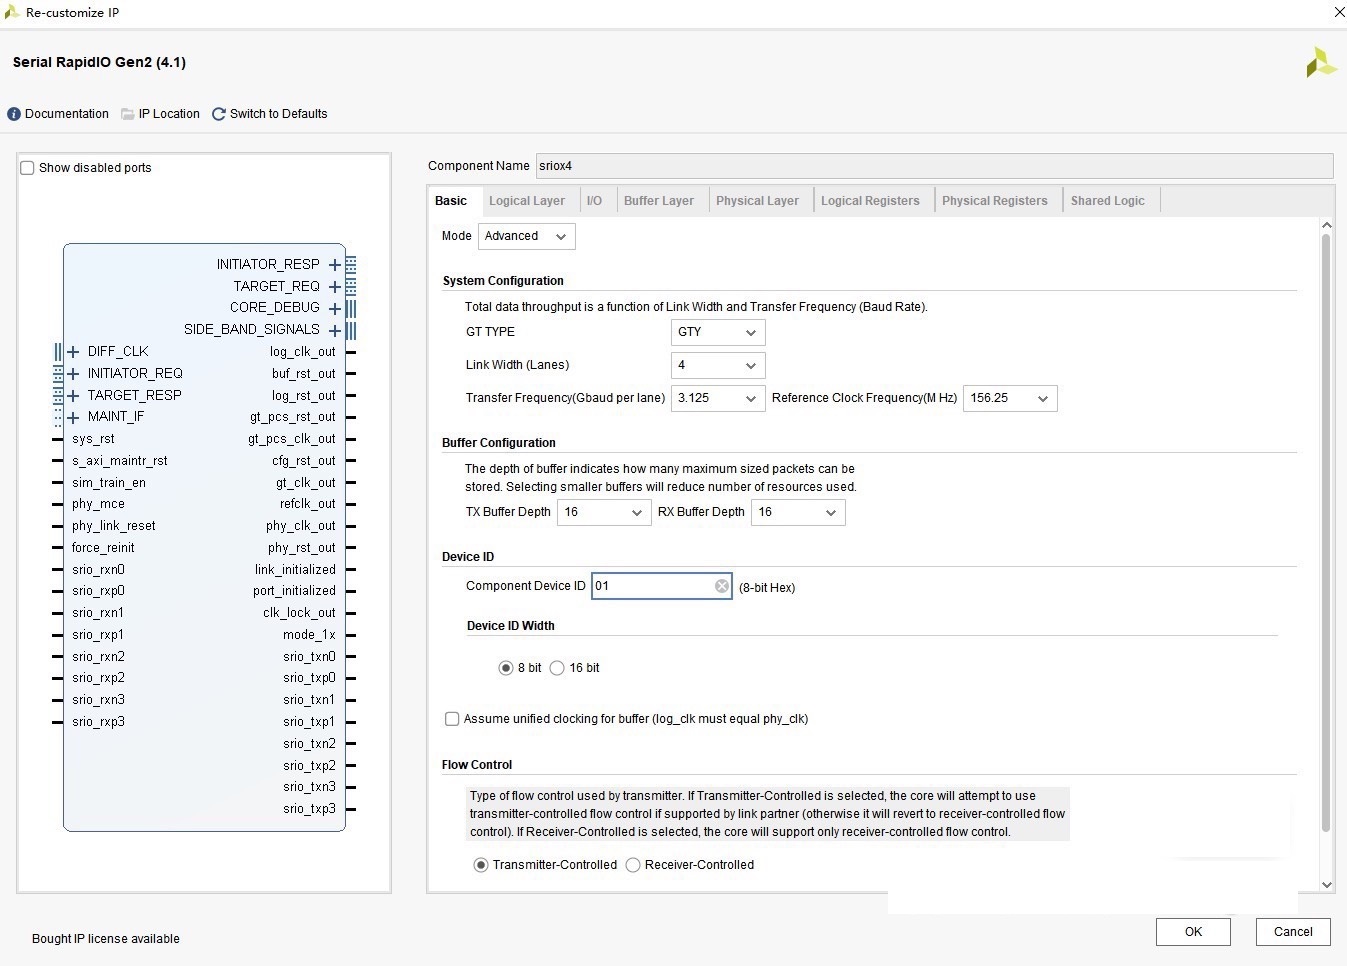This screenshot has width=1347, height=966.
Task: Click the clk_lock_out port label
Action: (300, 613)
